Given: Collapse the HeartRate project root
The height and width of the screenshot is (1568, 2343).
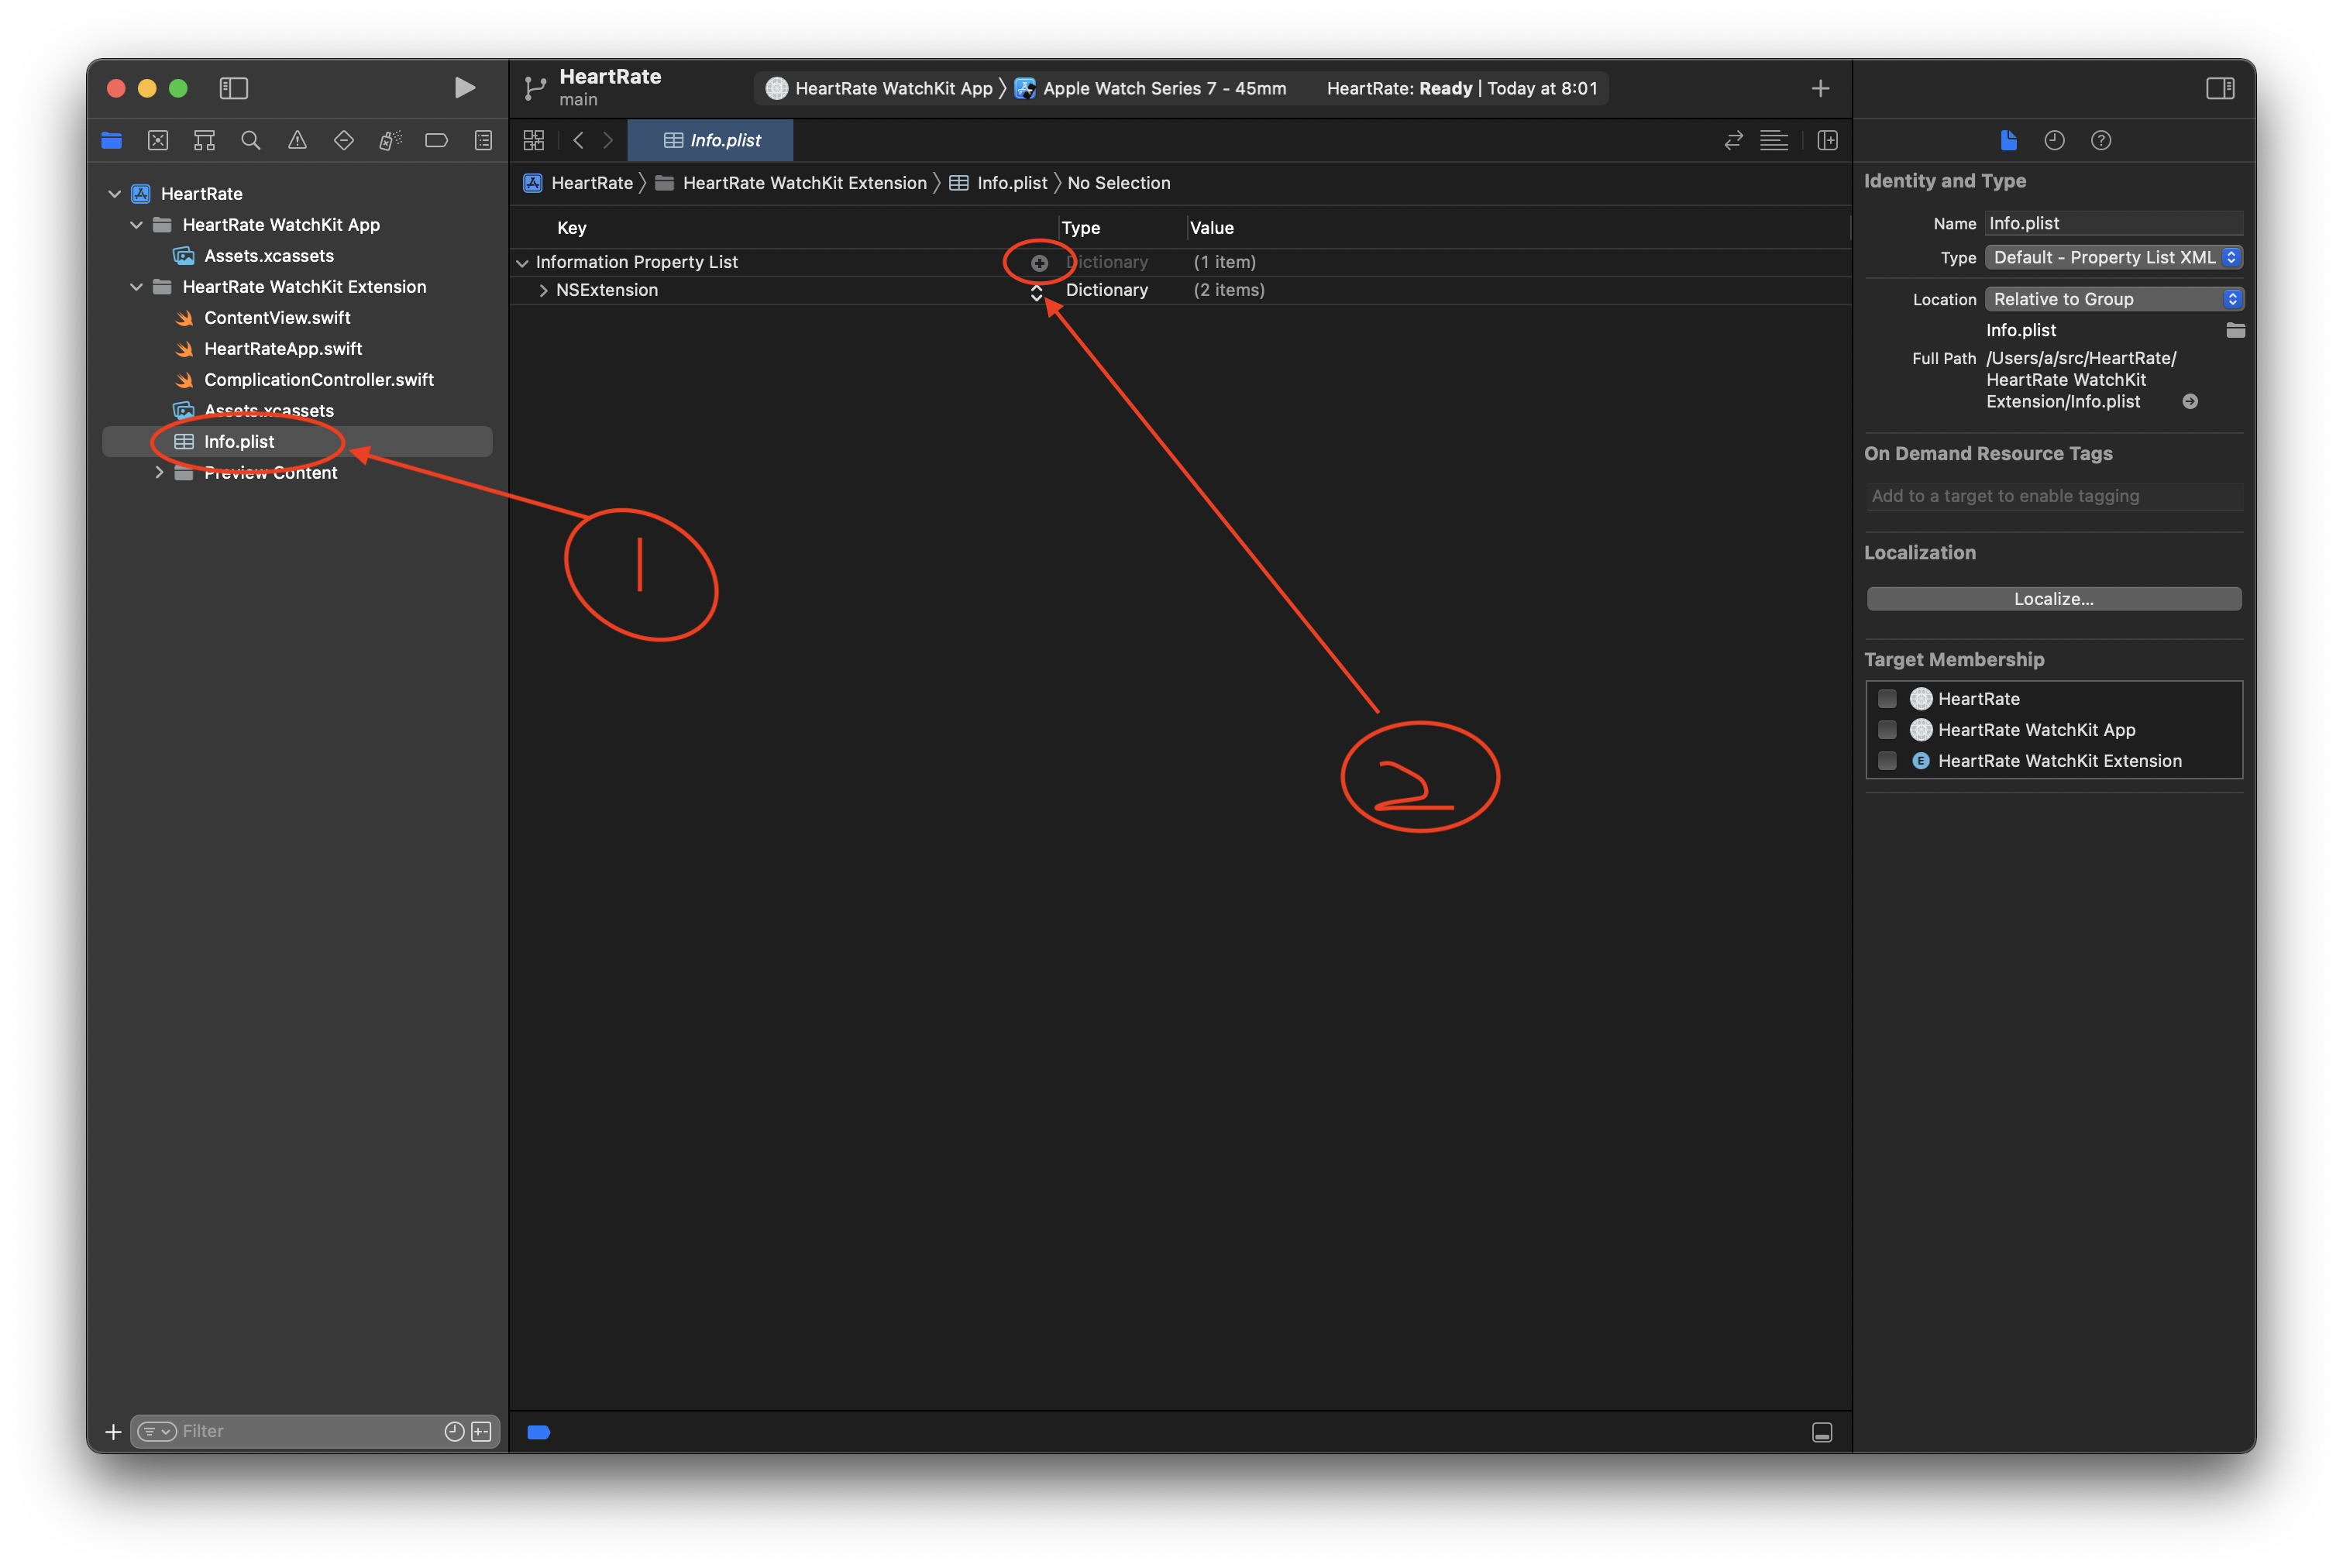Looking at the screenshot, I should pos(115,194).
